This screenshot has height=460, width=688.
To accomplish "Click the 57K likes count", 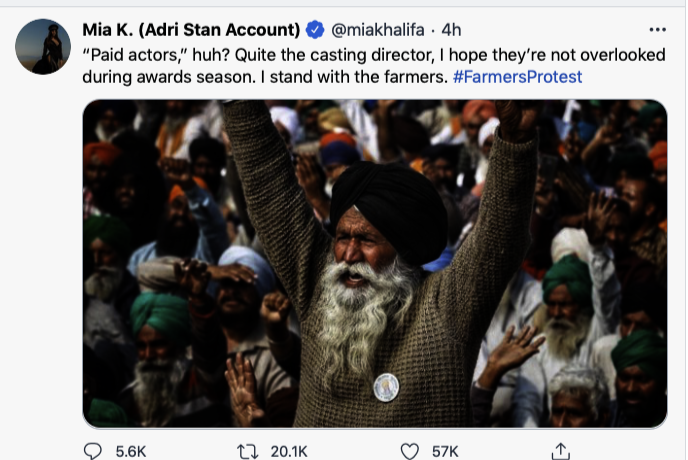I will pos(445,451).
